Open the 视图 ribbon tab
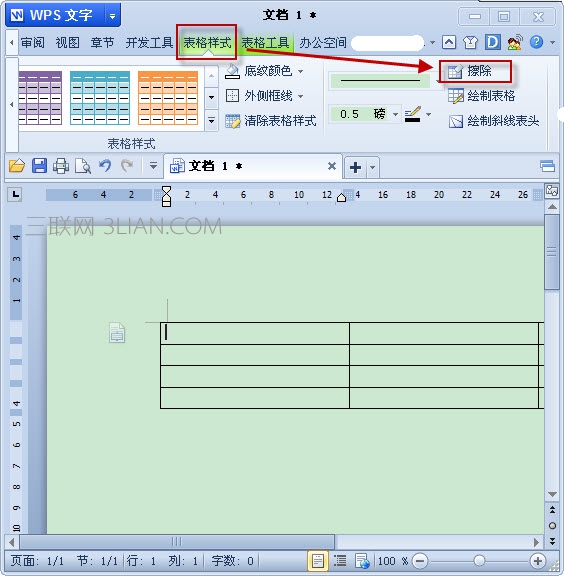The width and height of the screenshot is (564, 576). [68, 43]
